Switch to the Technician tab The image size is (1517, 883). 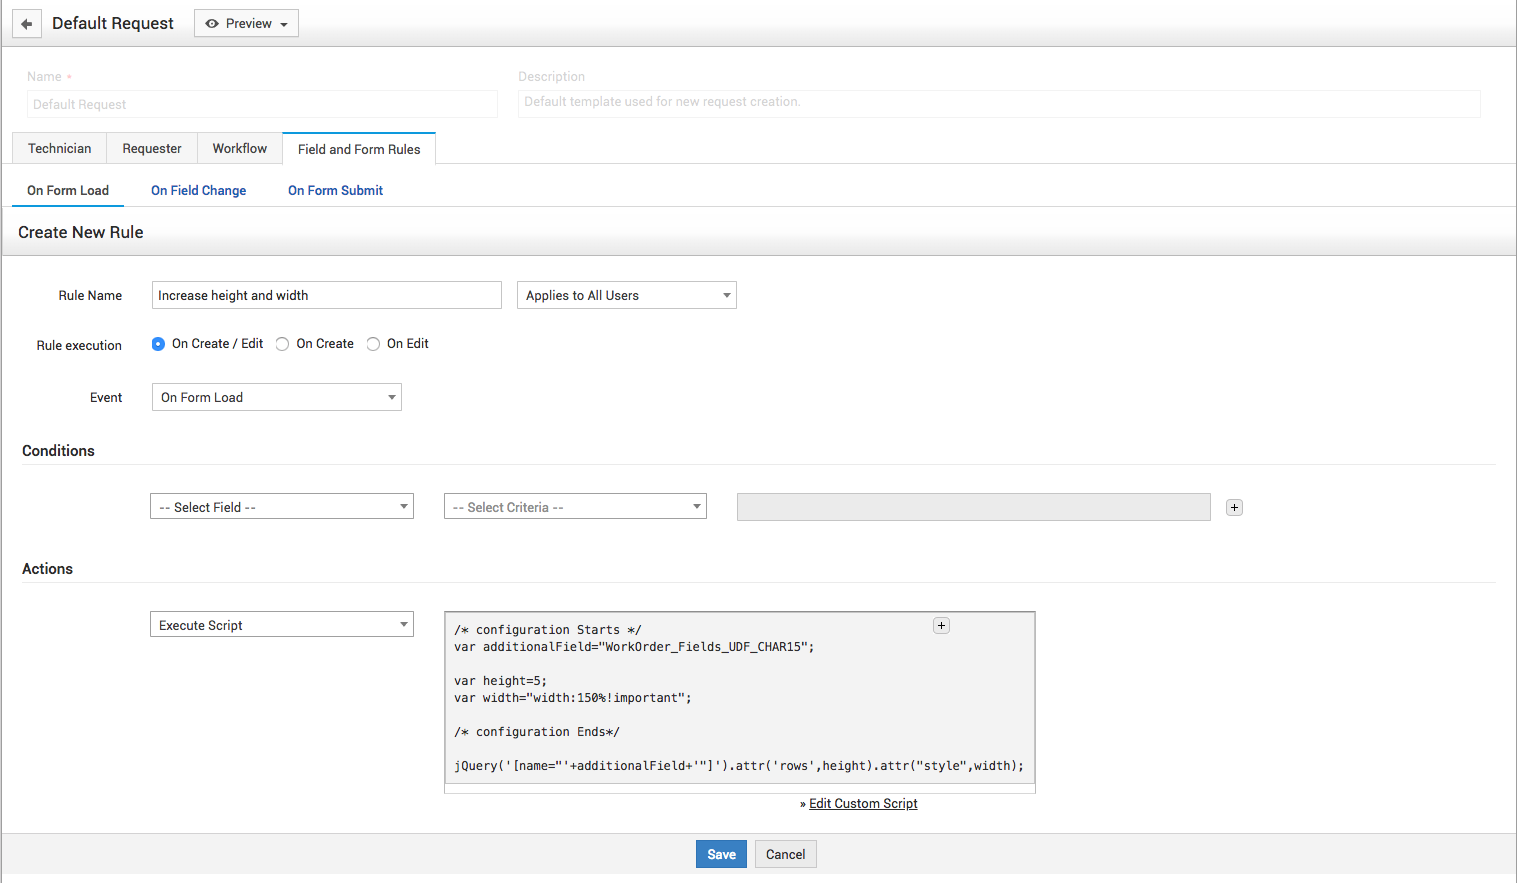click(60, 149)
